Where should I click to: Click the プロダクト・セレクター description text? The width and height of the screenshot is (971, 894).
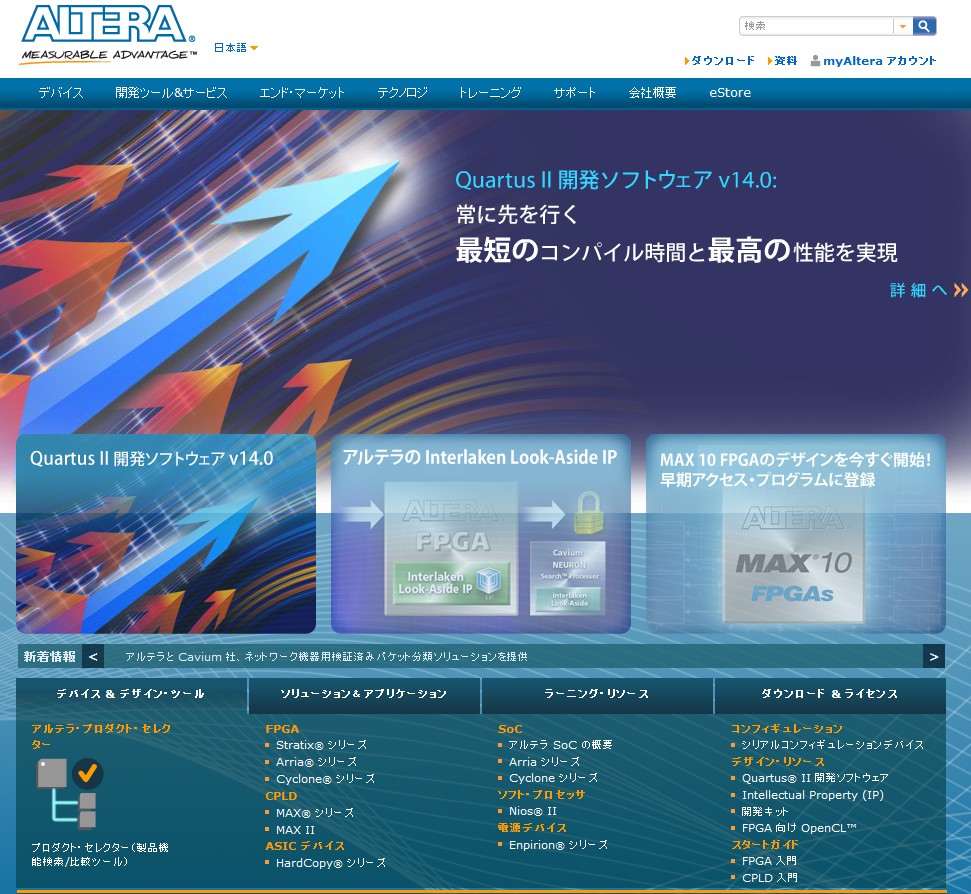point(100,854)
